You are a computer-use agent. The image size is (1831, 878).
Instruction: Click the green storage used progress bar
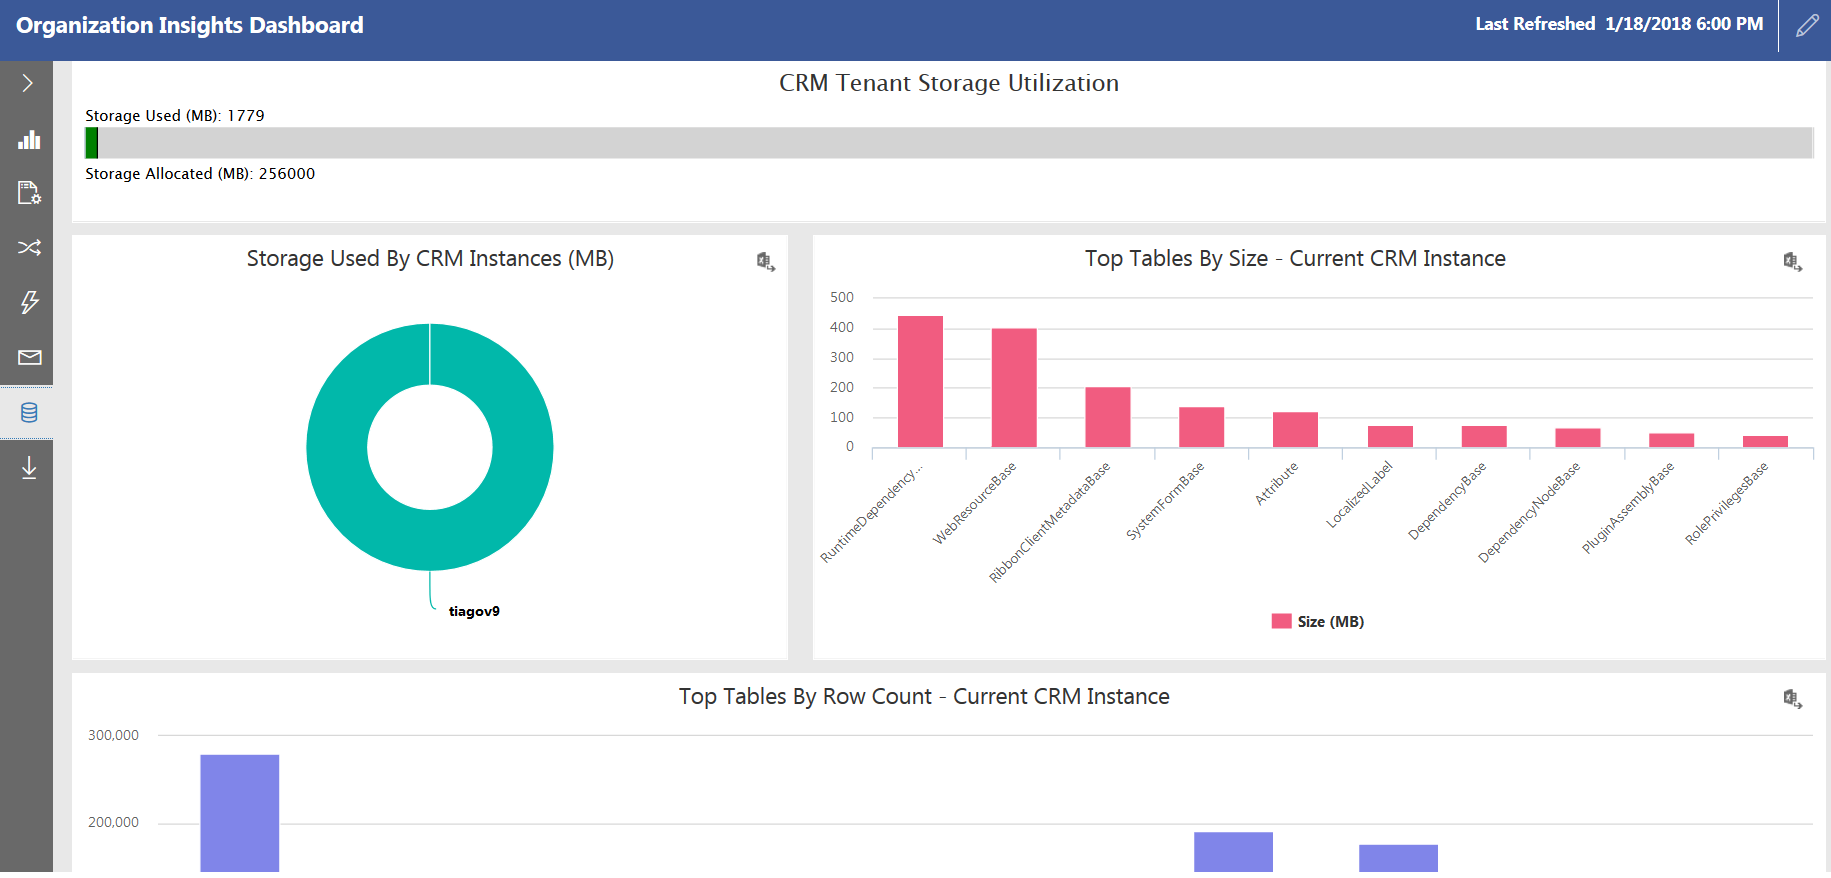point(92,143)
